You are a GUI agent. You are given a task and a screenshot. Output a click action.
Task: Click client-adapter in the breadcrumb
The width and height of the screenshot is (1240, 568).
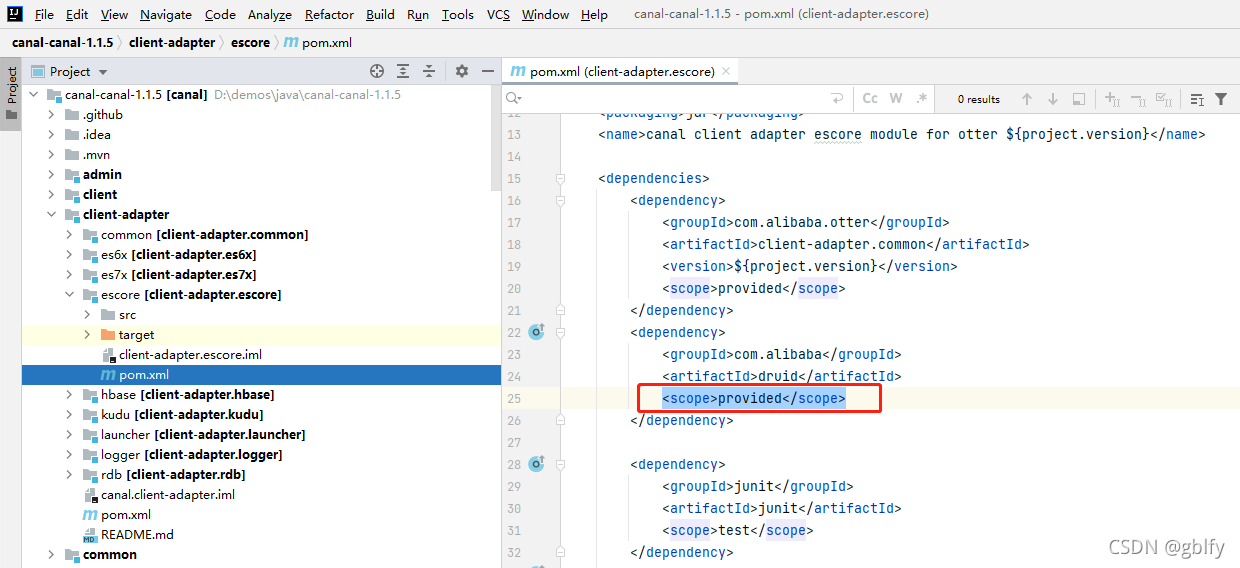coord(172,42)
